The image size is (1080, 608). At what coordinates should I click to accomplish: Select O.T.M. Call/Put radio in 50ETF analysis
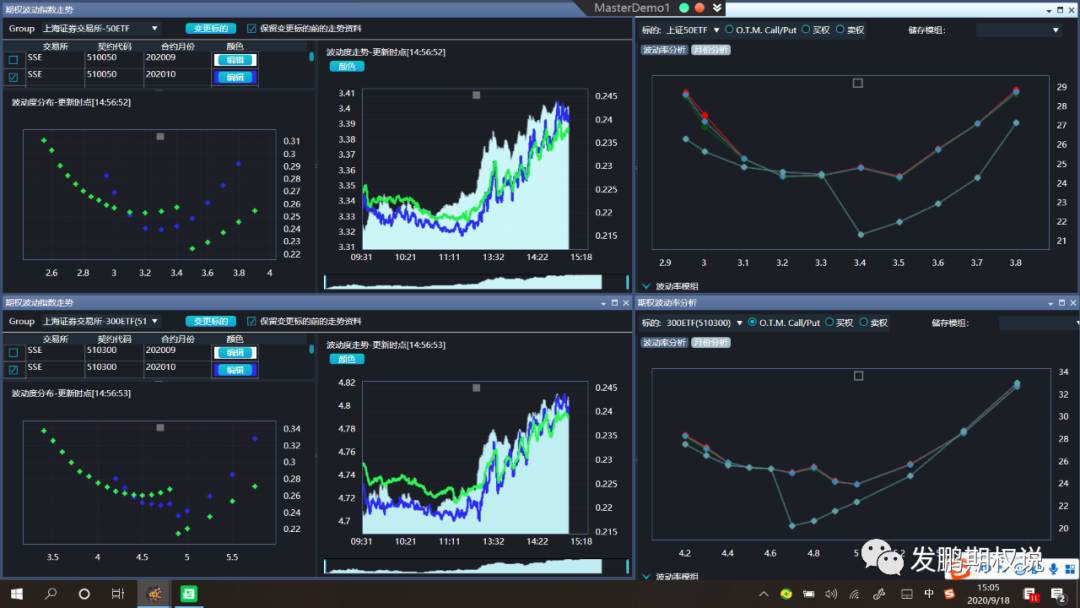click(x=729, y=30)
